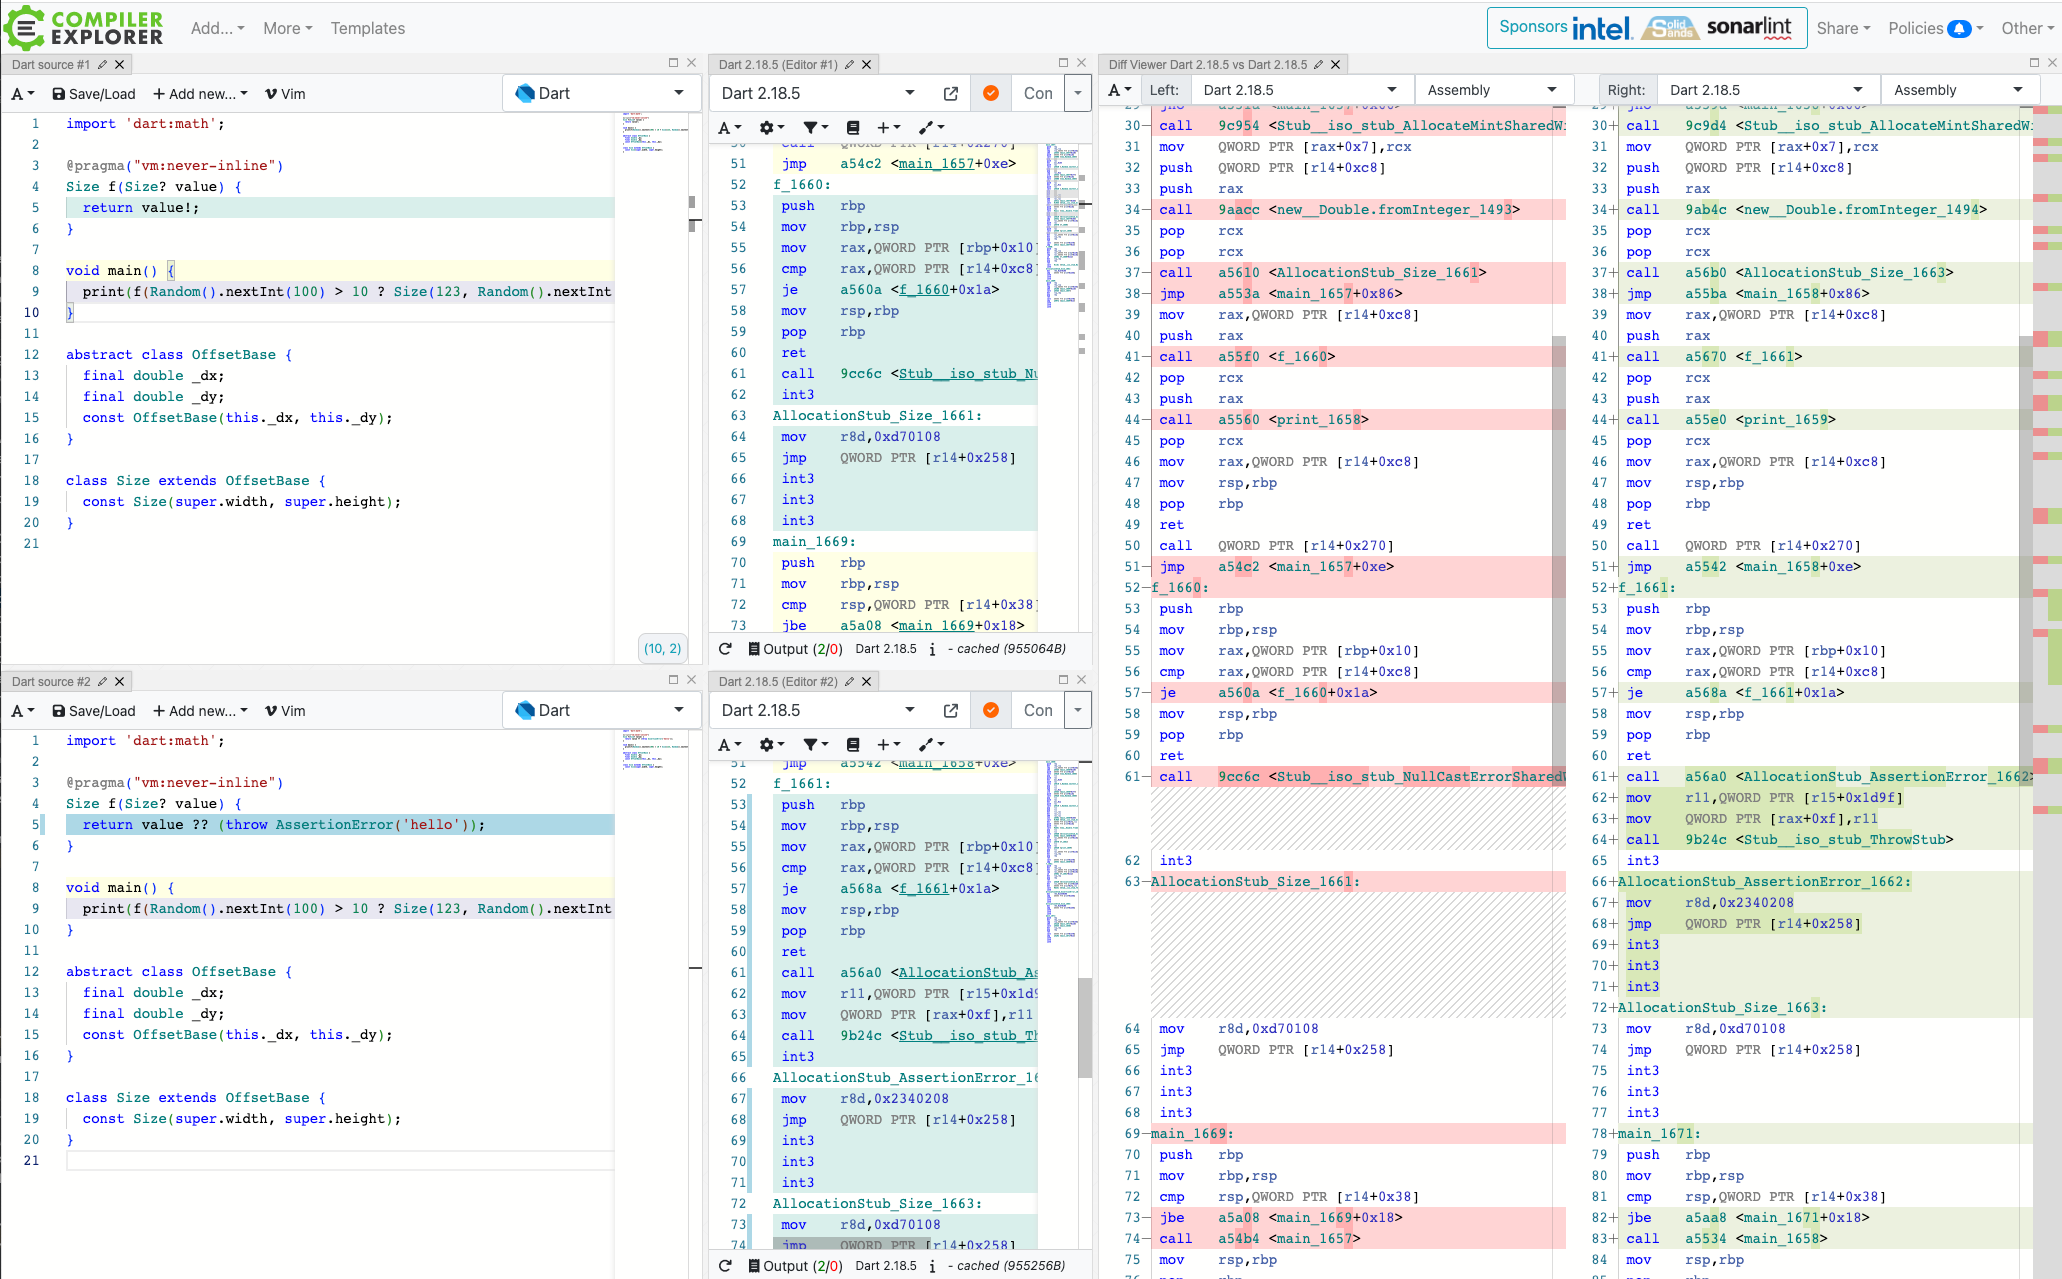Click the Intel sponsor logo
The width and height of the screenshot is (2062, 1279).
coord(1601,28)
